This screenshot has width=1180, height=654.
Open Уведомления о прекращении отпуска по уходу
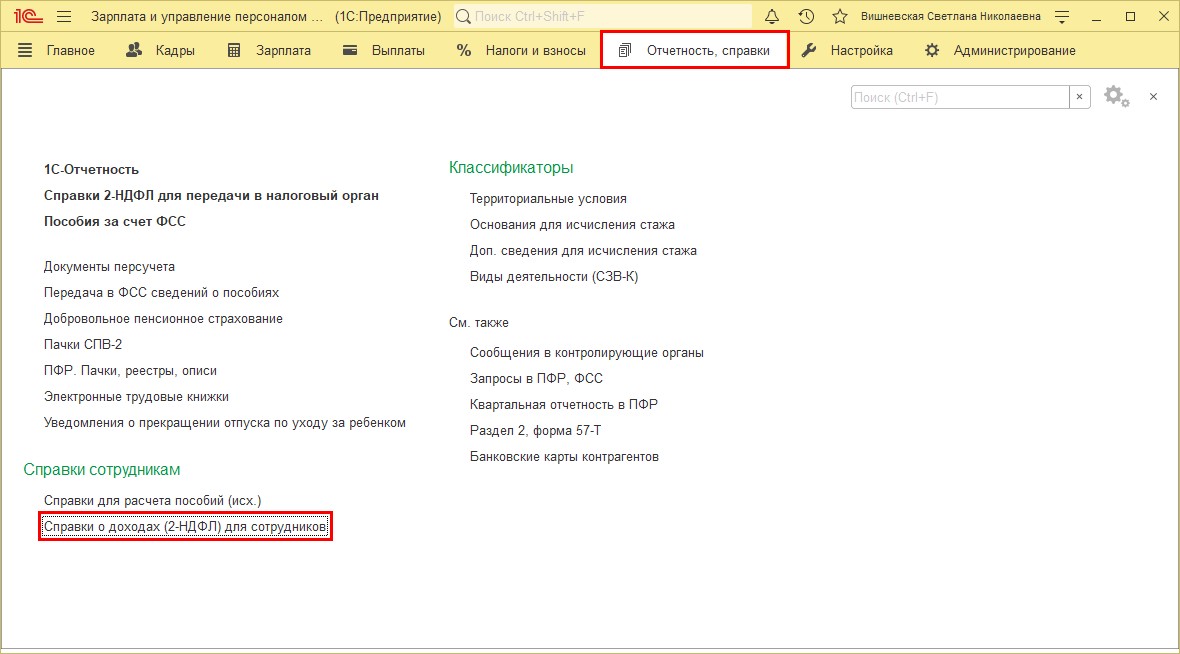[x=224, y=423]
